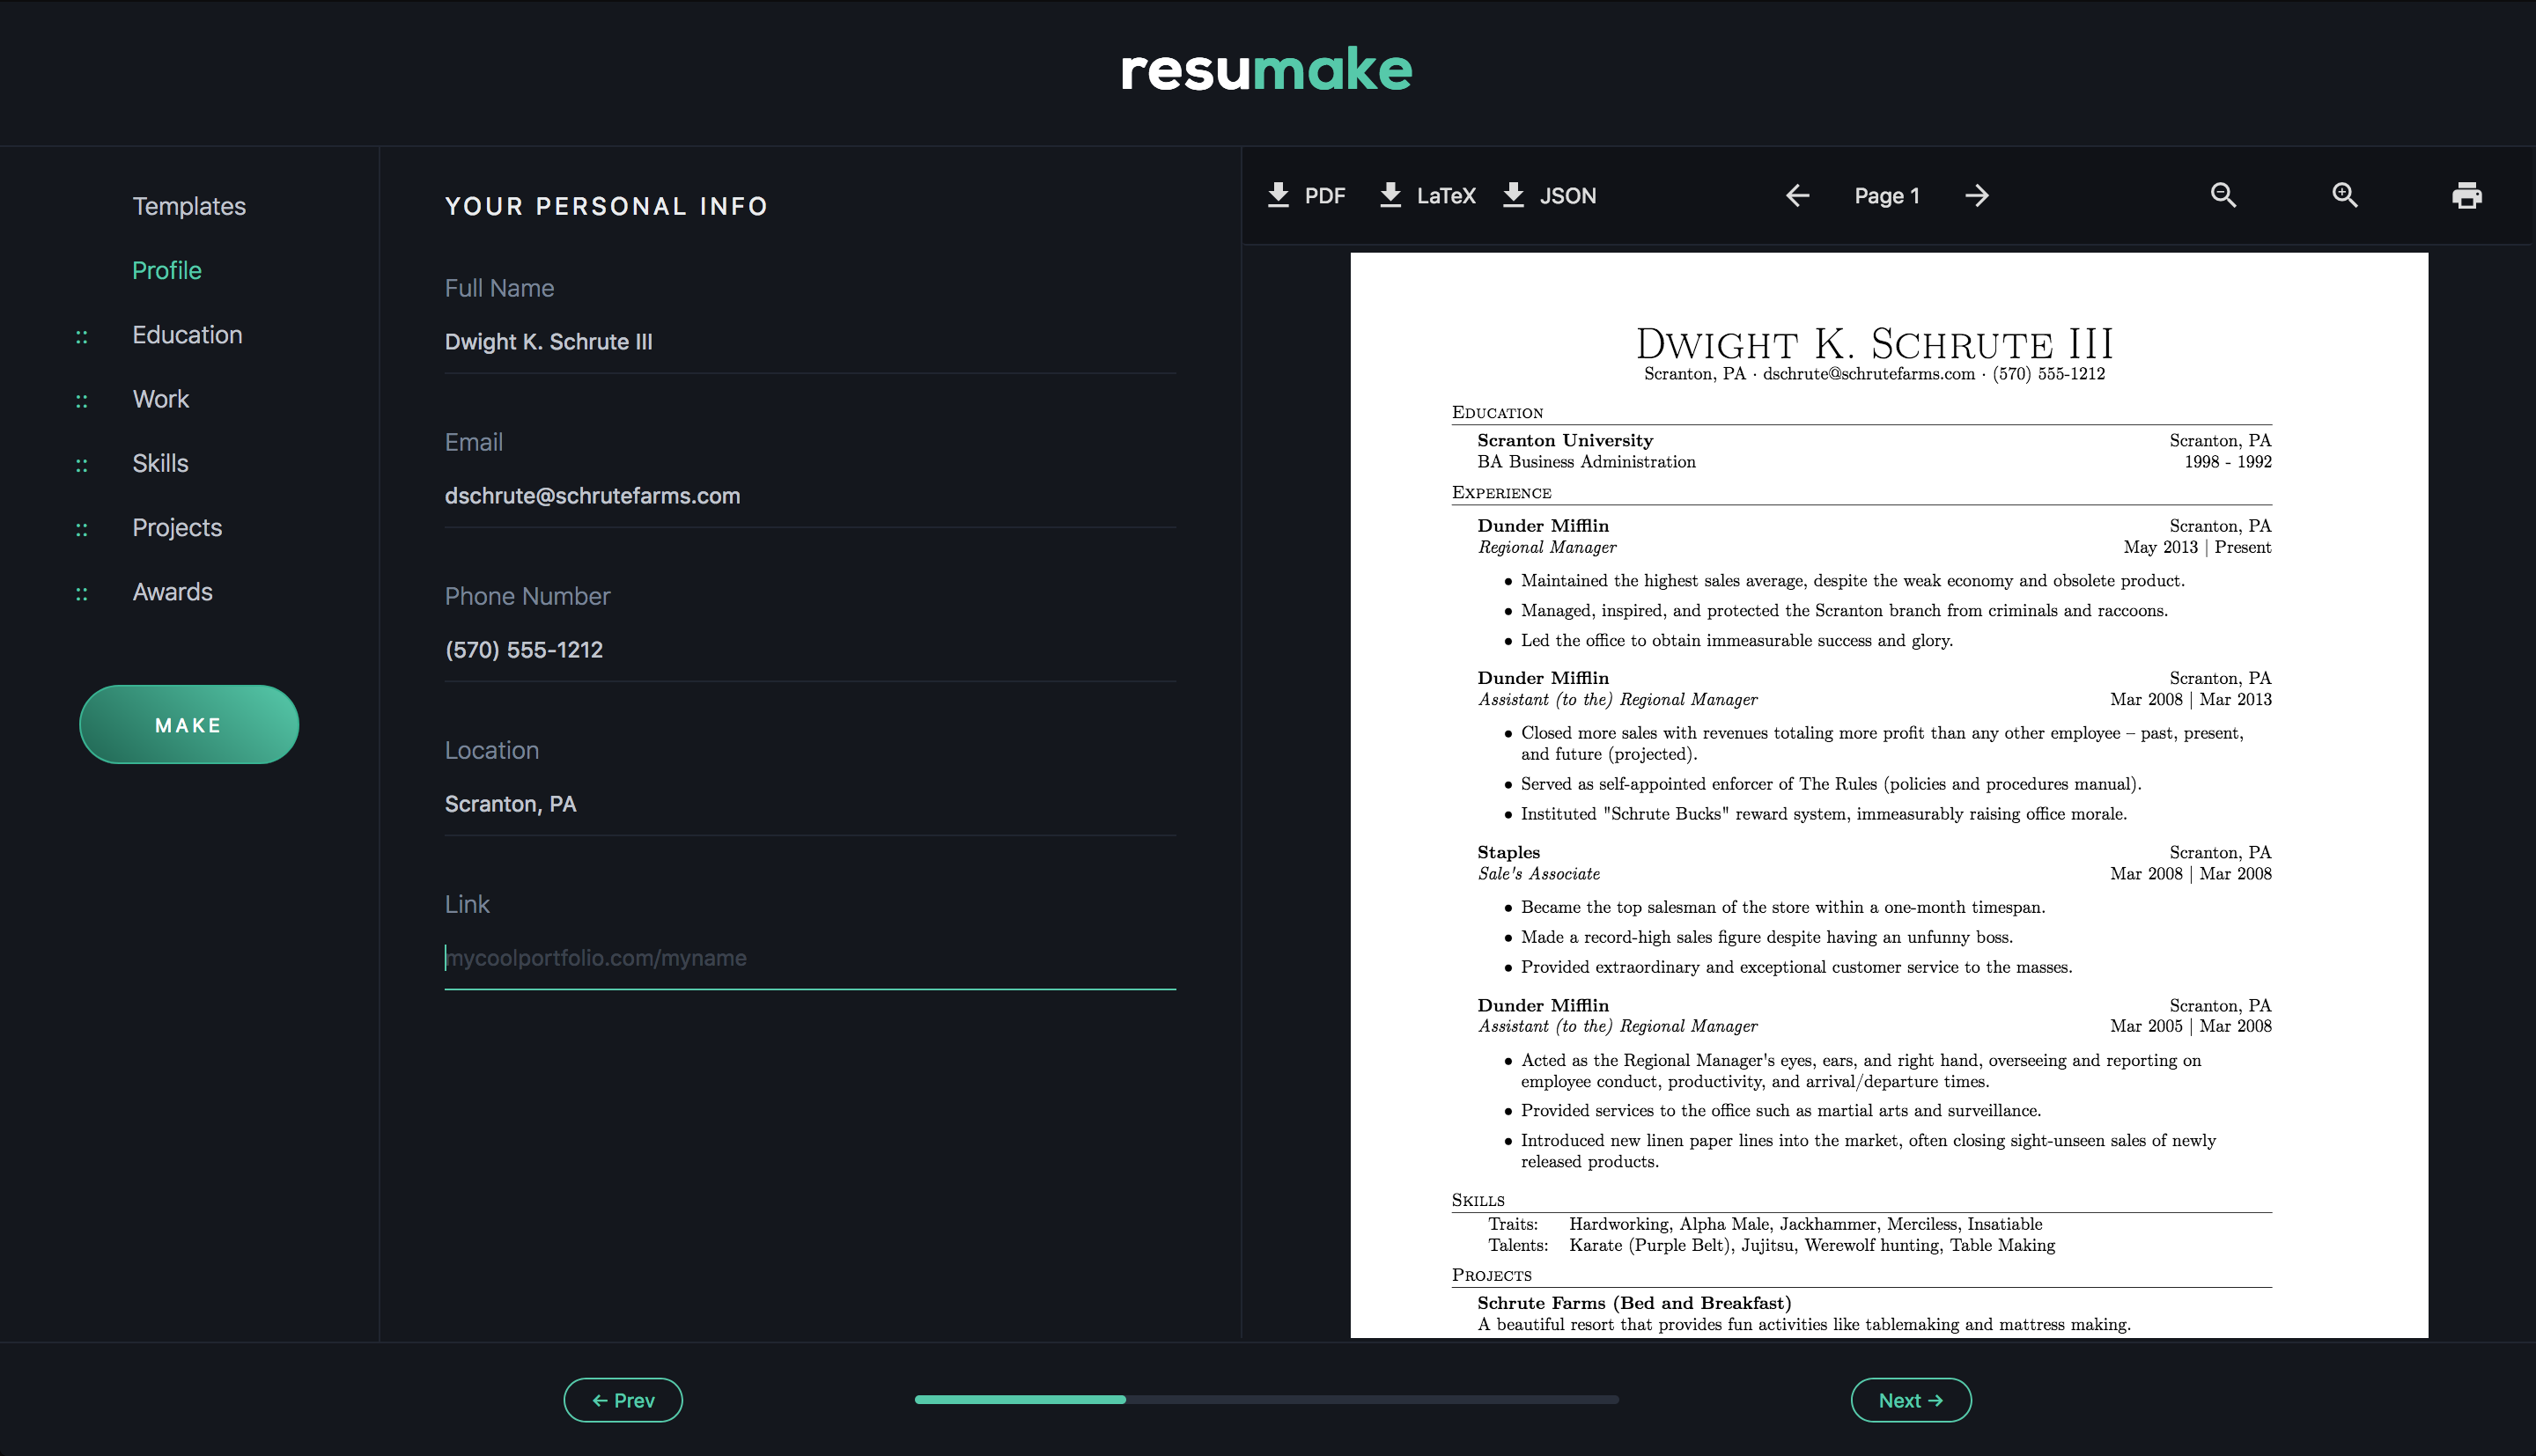Click into the Link input field
The height and width of the screenshot is (1456, 2536).
tap(808, 957)
